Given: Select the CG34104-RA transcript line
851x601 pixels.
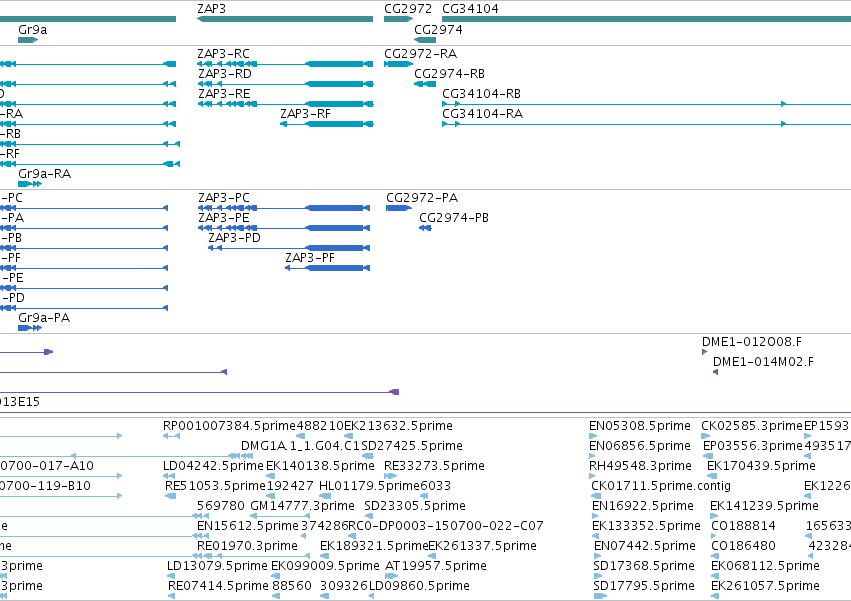Looking at the screenshot, I should click(646, 124).
